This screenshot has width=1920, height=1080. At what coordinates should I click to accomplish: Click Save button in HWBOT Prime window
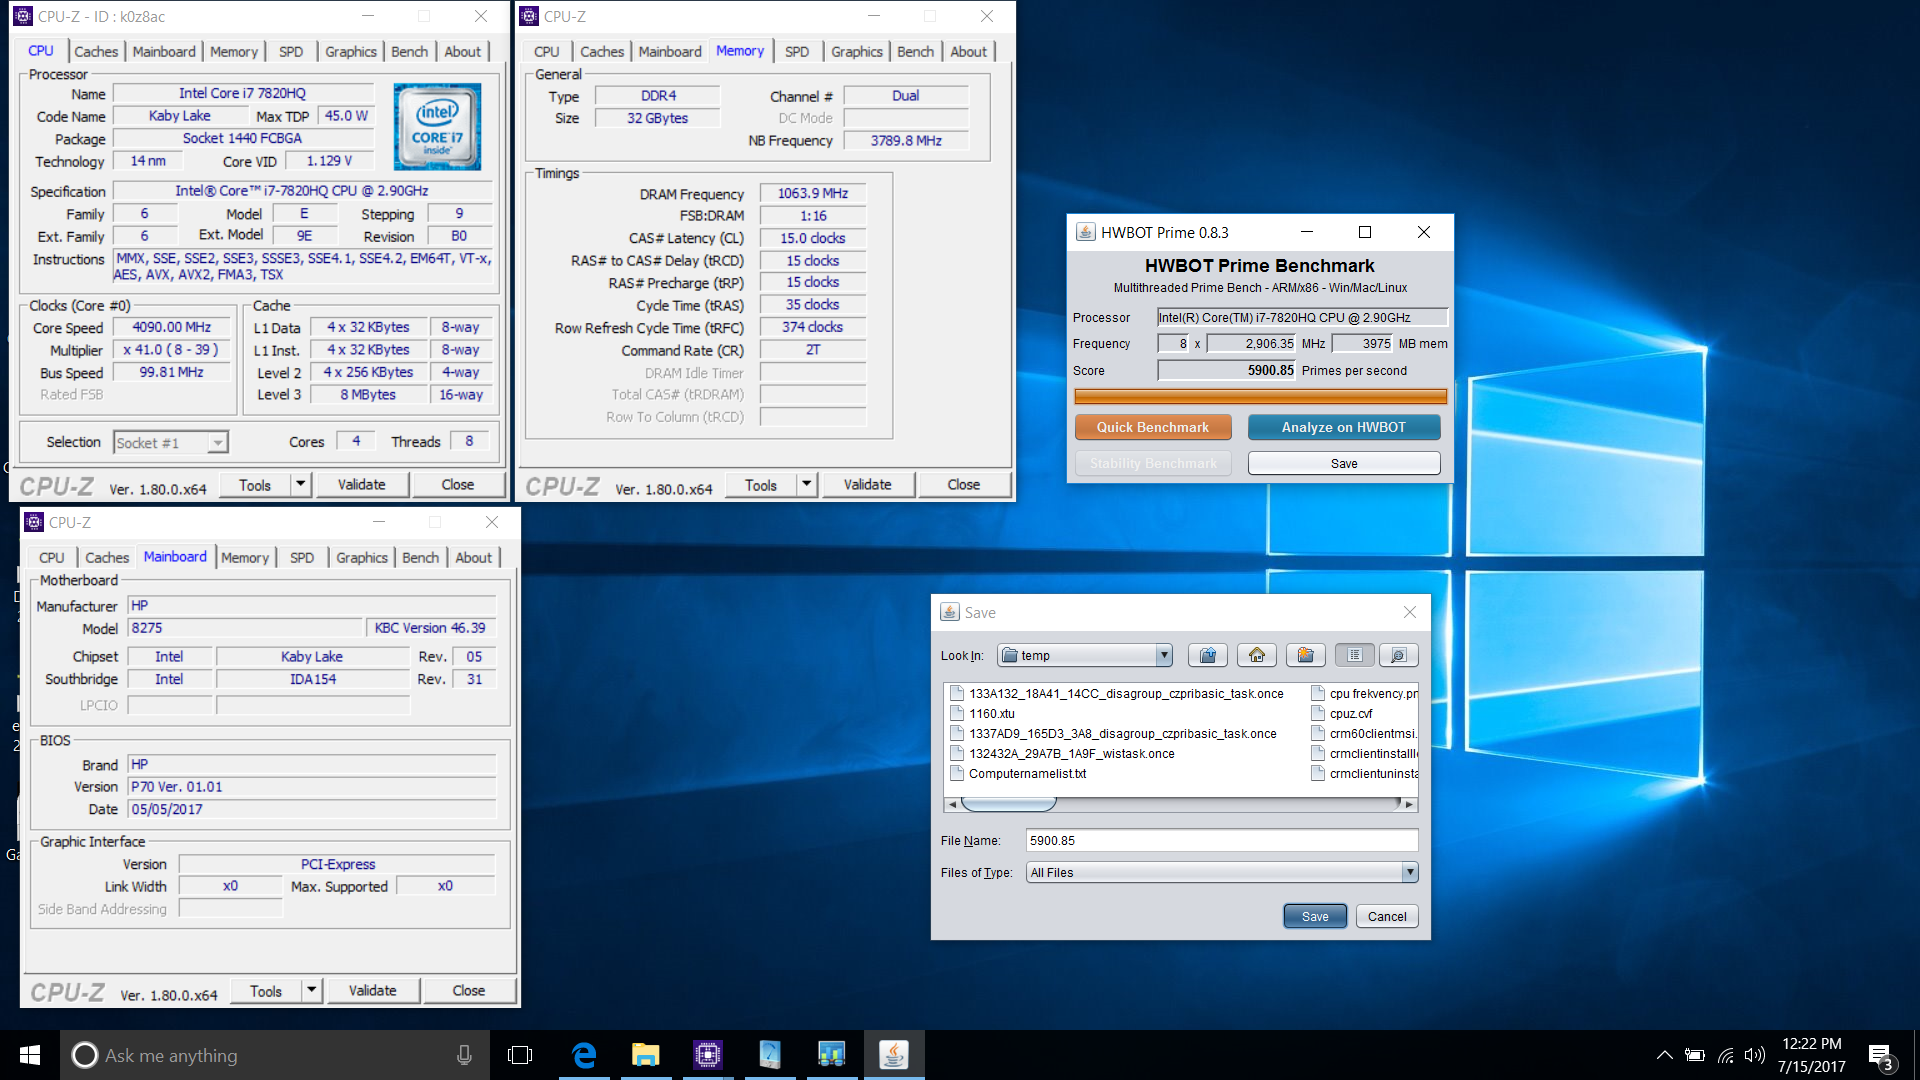[x=1344, y=463]
